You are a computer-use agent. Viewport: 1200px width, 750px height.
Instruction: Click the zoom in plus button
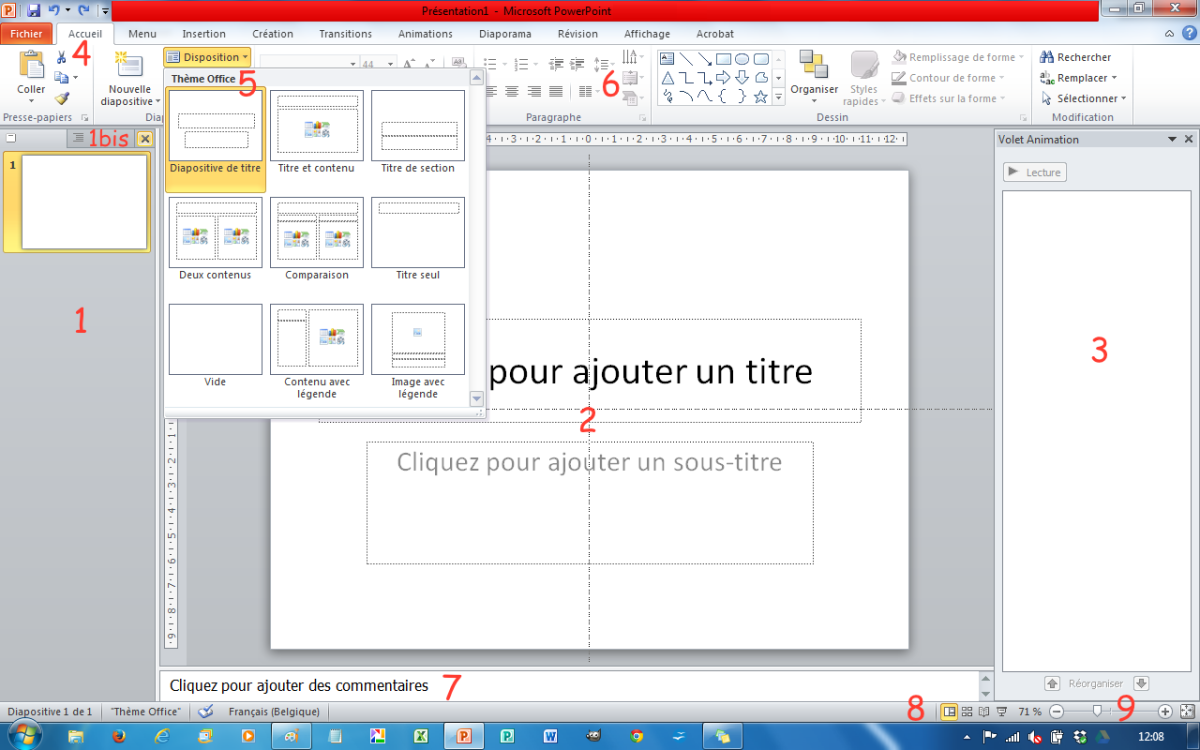(x=1165, y=711)
